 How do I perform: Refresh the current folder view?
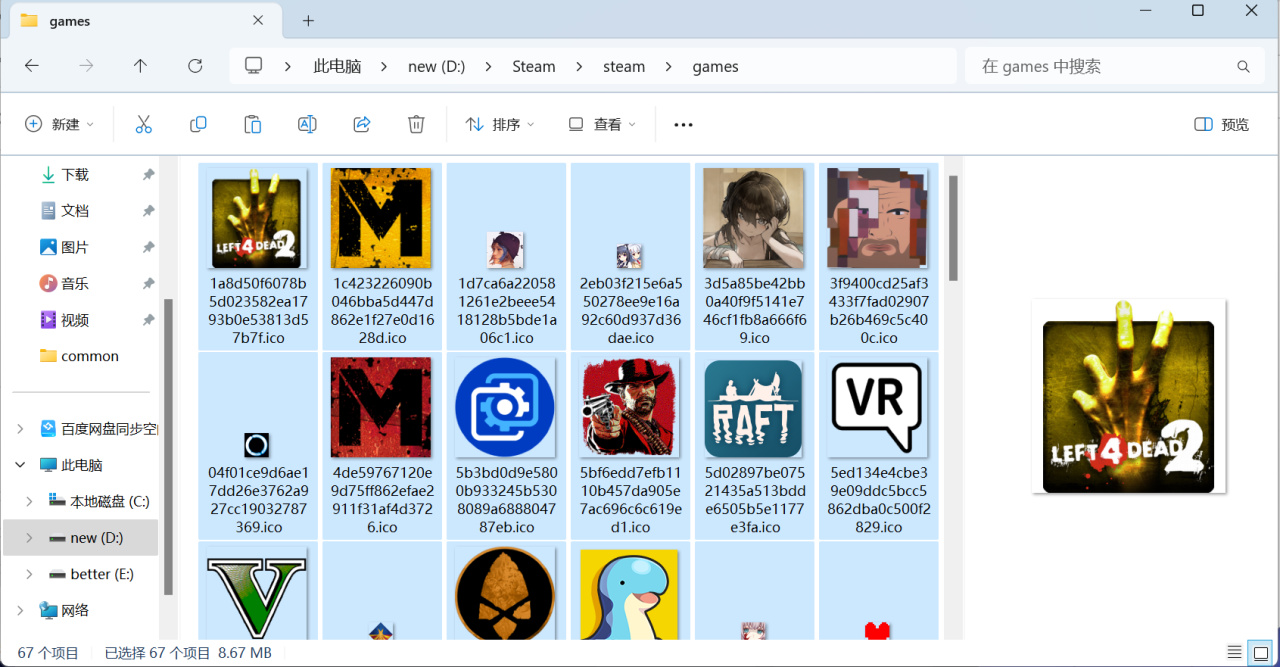pos(195,66)
